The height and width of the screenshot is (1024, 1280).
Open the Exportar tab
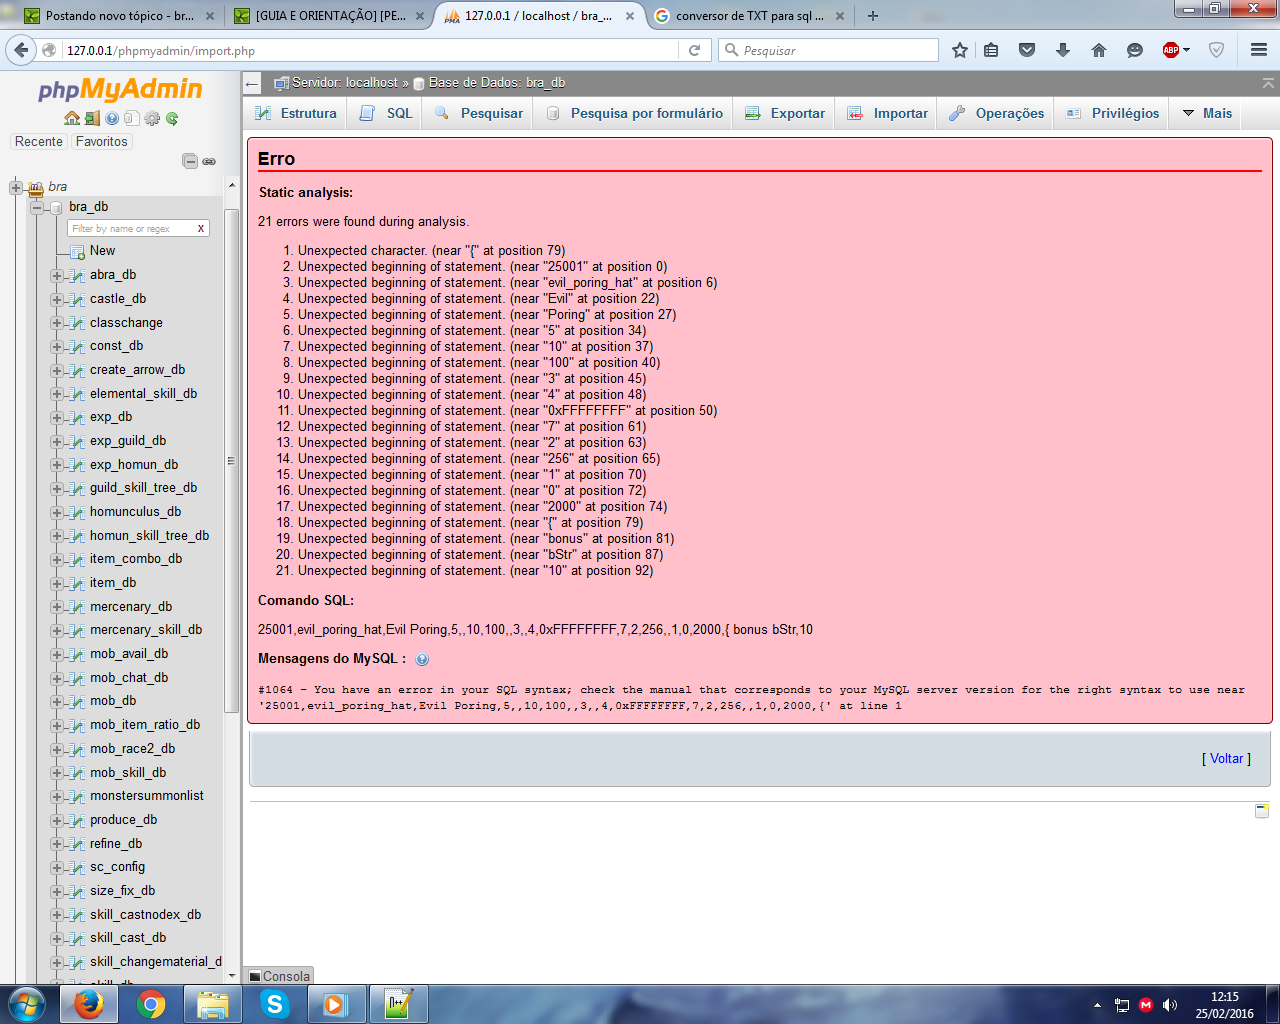click(784, 113)
